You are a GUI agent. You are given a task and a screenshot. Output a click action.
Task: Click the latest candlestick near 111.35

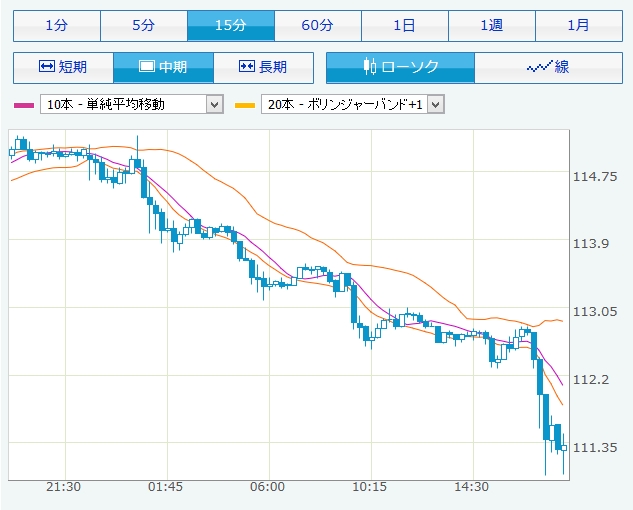tap(564, 448)
